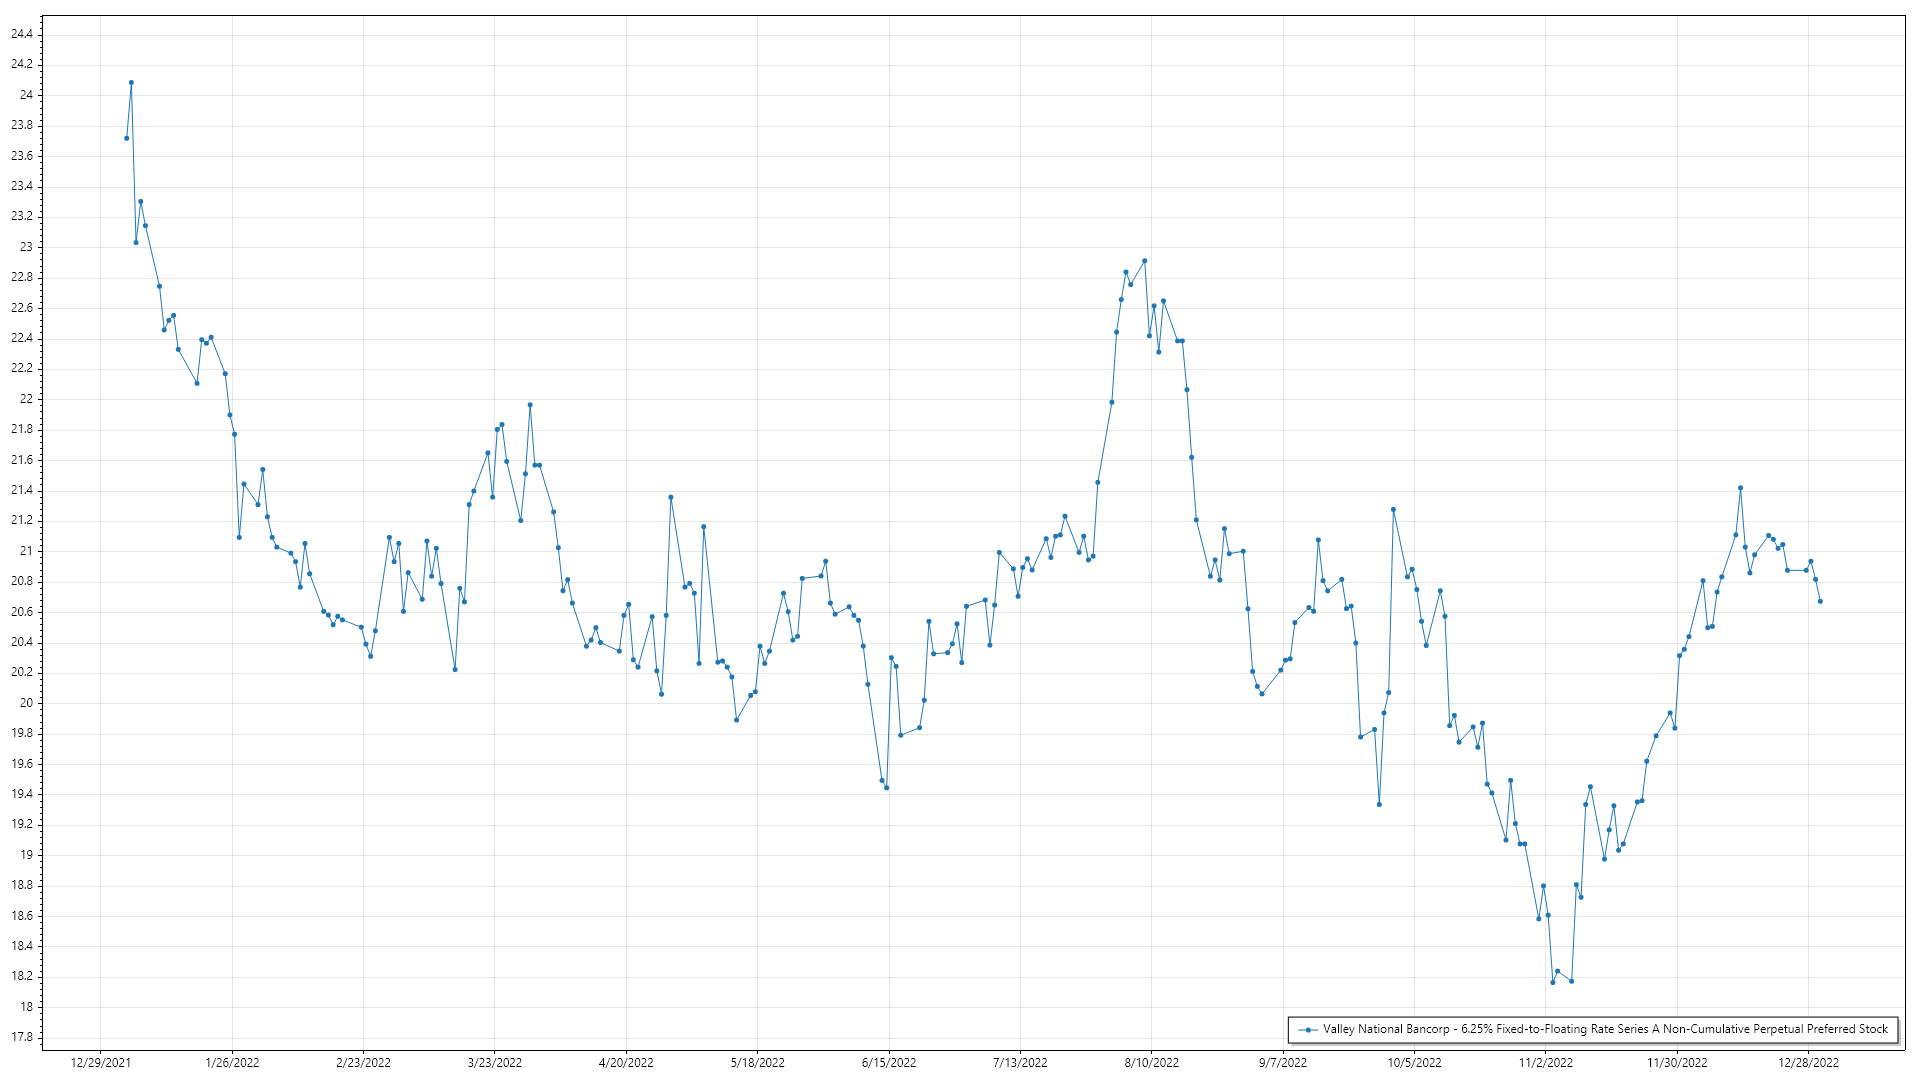
Task: Select the 21 y-axis value label
Action: click(26, 551)
